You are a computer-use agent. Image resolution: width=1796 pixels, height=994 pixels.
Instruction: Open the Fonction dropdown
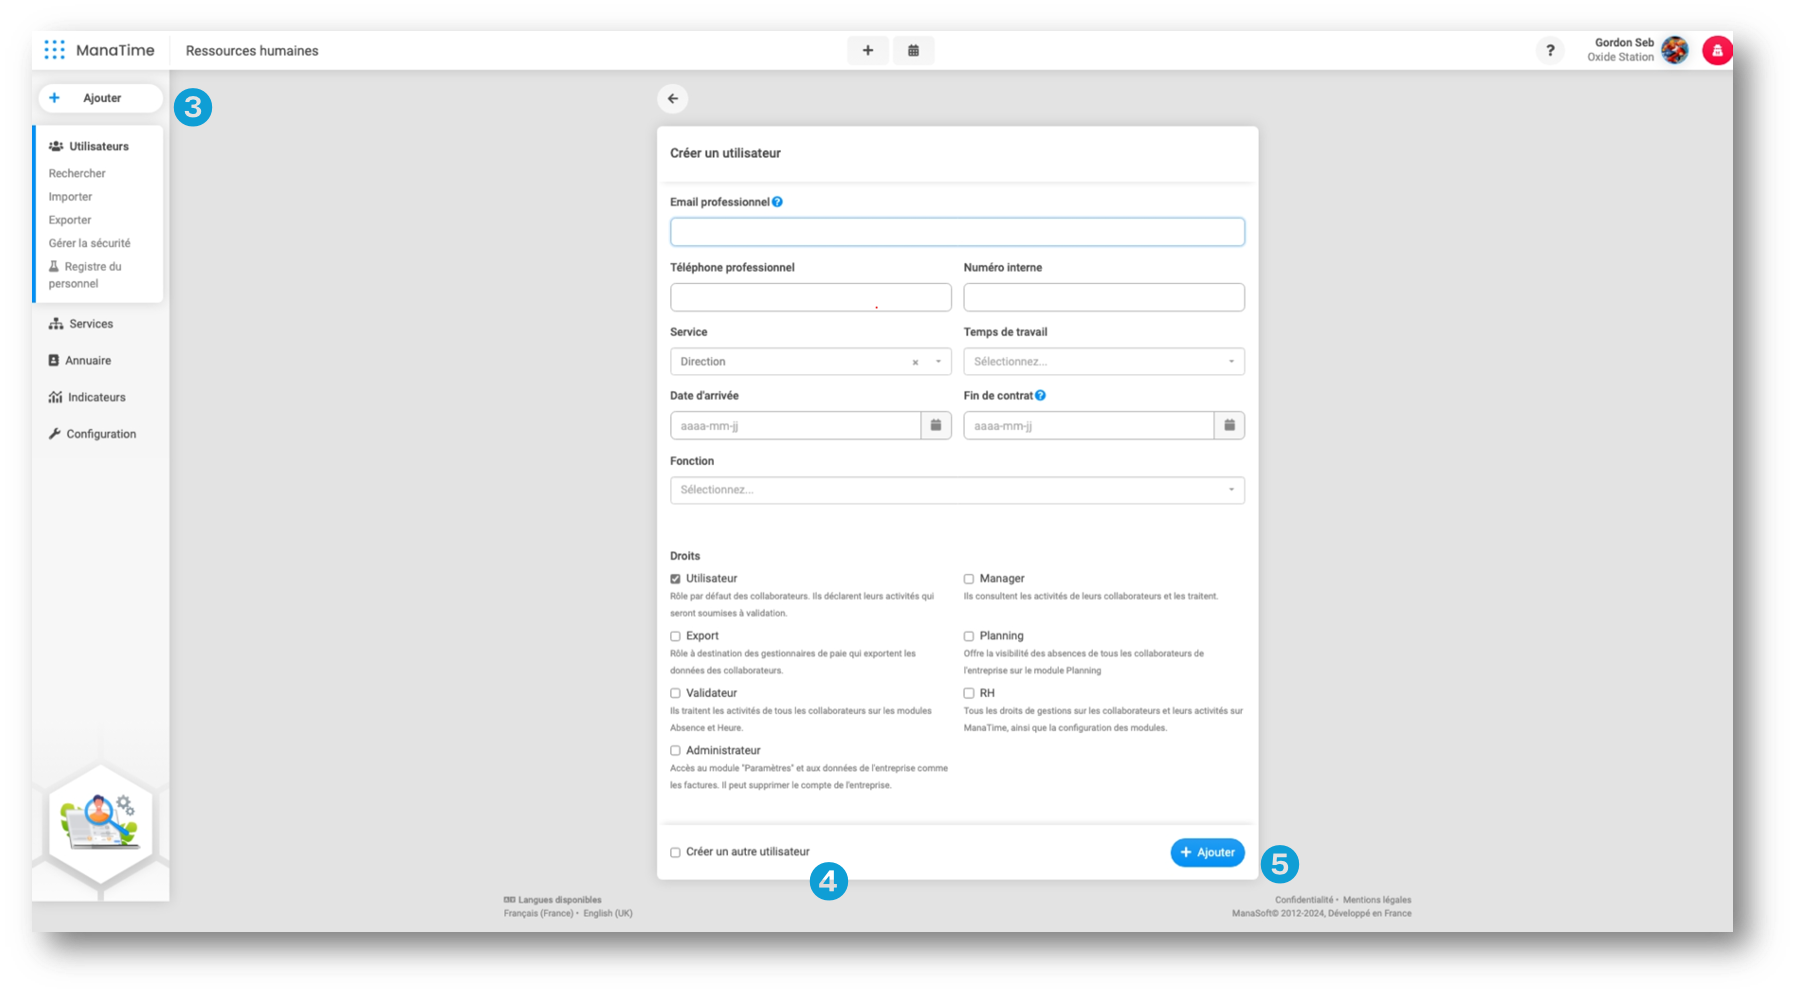coord(956,490)
